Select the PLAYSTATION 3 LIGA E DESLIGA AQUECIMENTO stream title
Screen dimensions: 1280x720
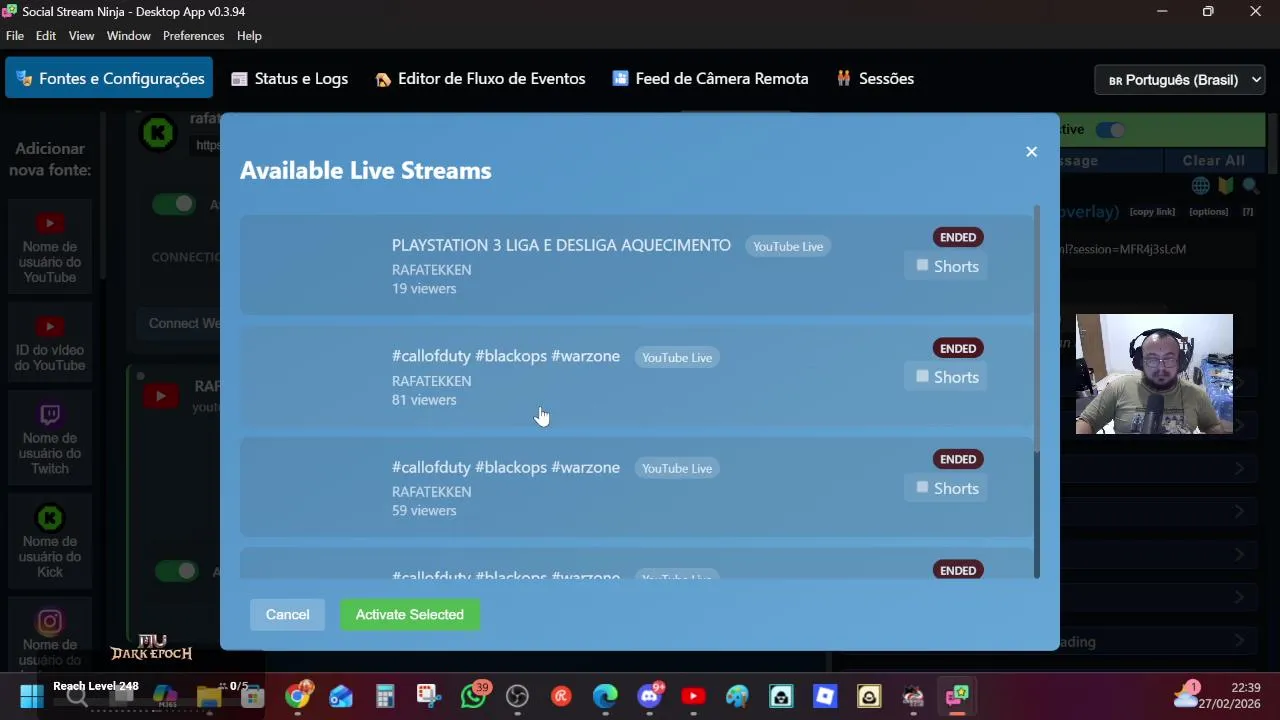point(561,245)
